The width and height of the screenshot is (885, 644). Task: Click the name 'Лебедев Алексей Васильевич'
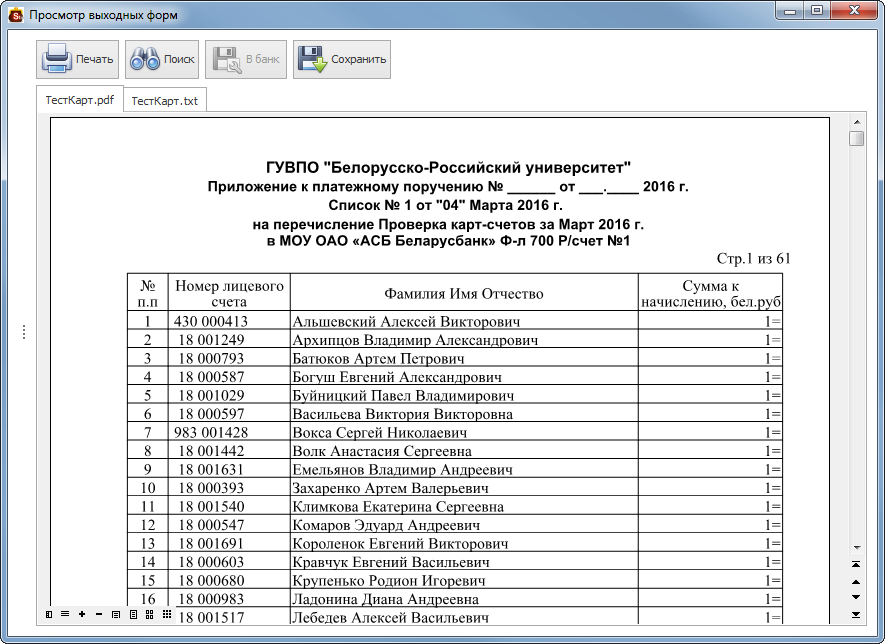pyautogui.click(x=390, y=617)
